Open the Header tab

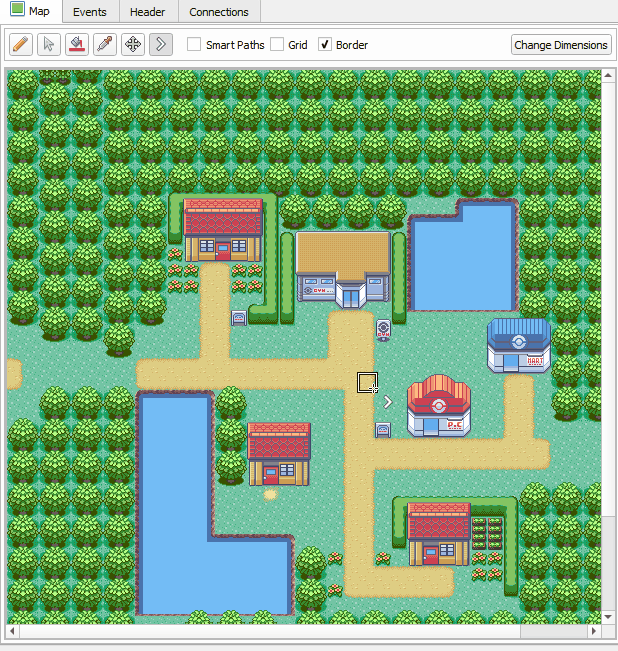click(x=147, y=12)
